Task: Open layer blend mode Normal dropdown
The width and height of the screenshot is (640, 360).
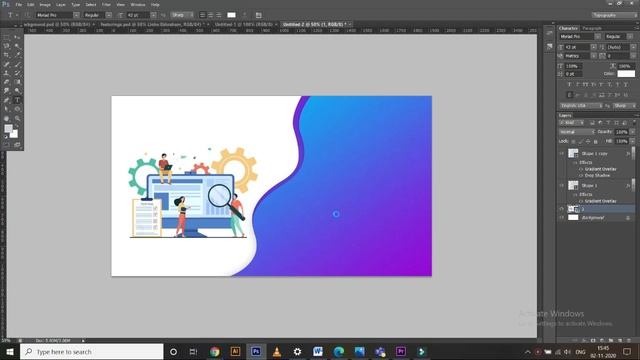Action: point(577,132)
